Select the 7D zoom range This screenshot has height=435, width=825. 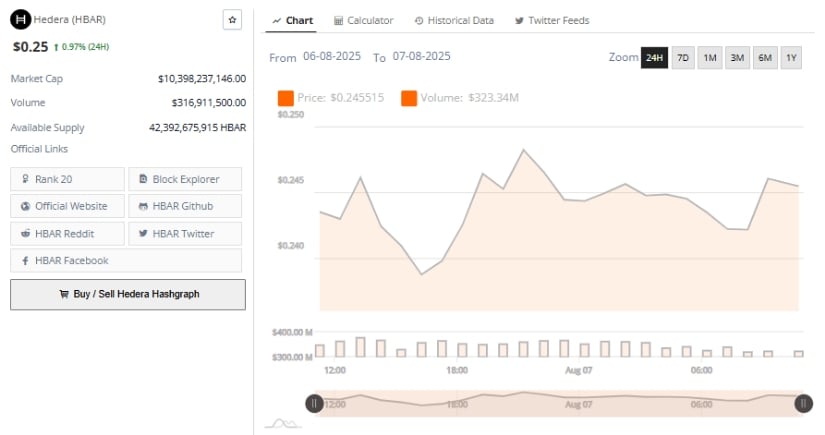click(683, 58)
